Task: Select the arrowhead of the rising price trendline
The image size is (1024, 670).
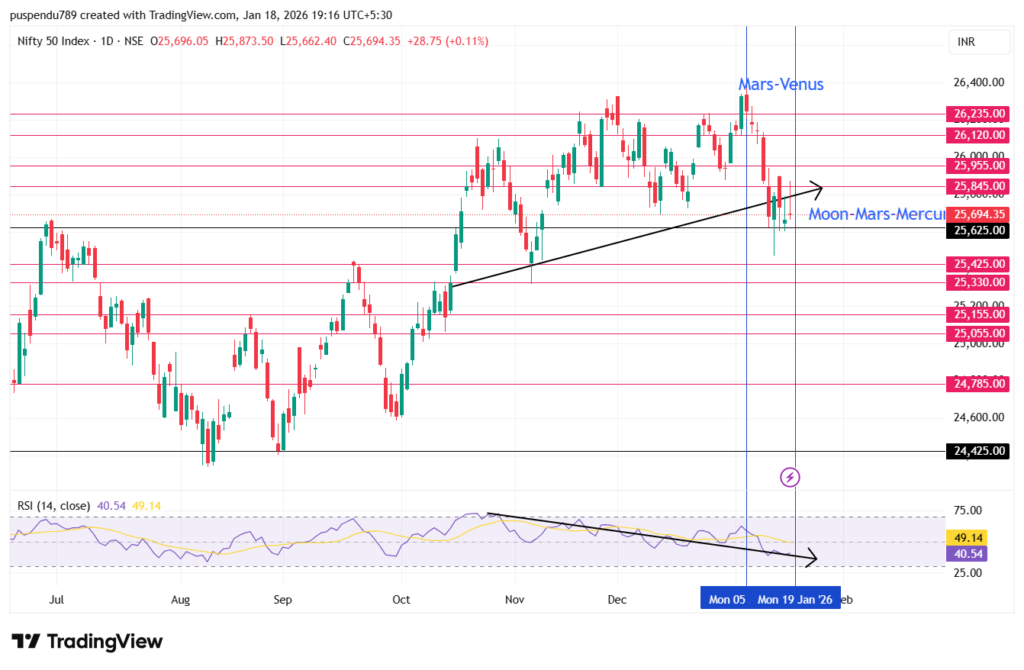Action: [818, 186]
